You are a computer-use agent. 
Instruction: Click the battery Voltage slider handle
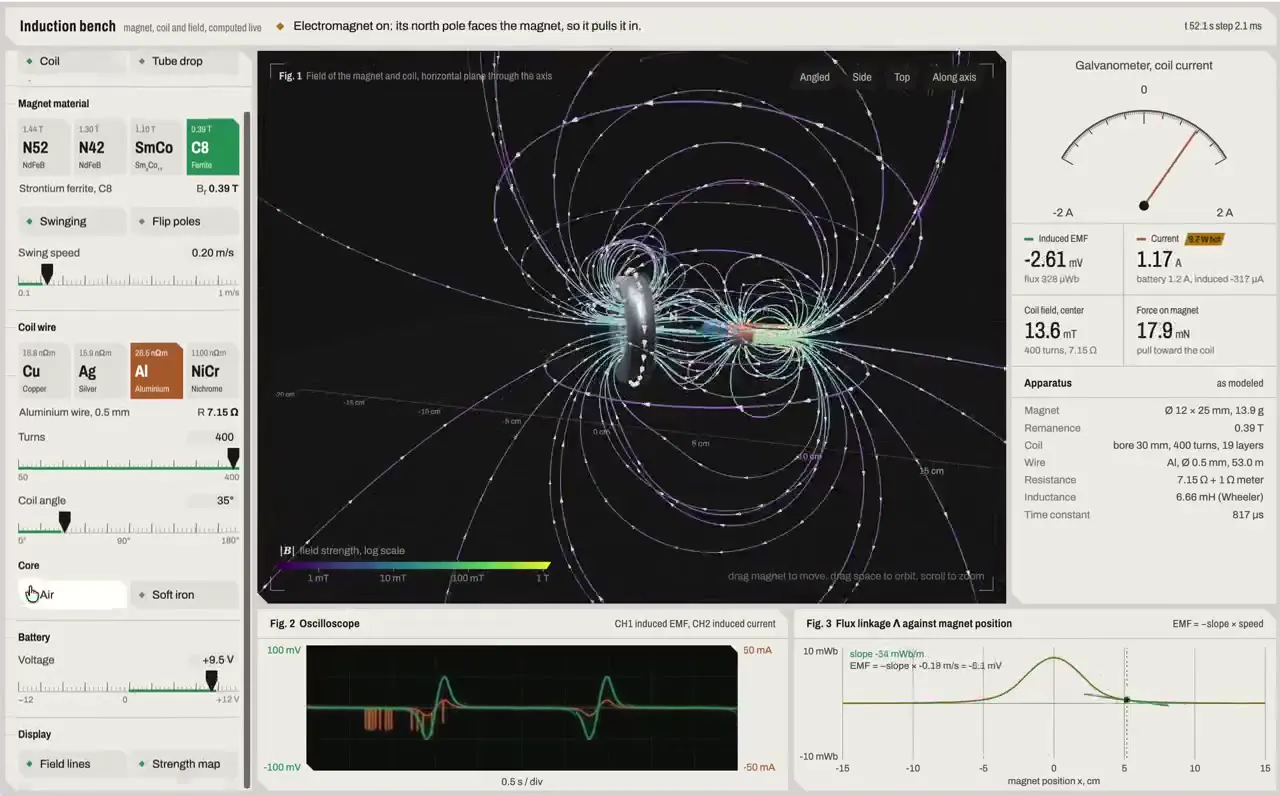(211, 680)
